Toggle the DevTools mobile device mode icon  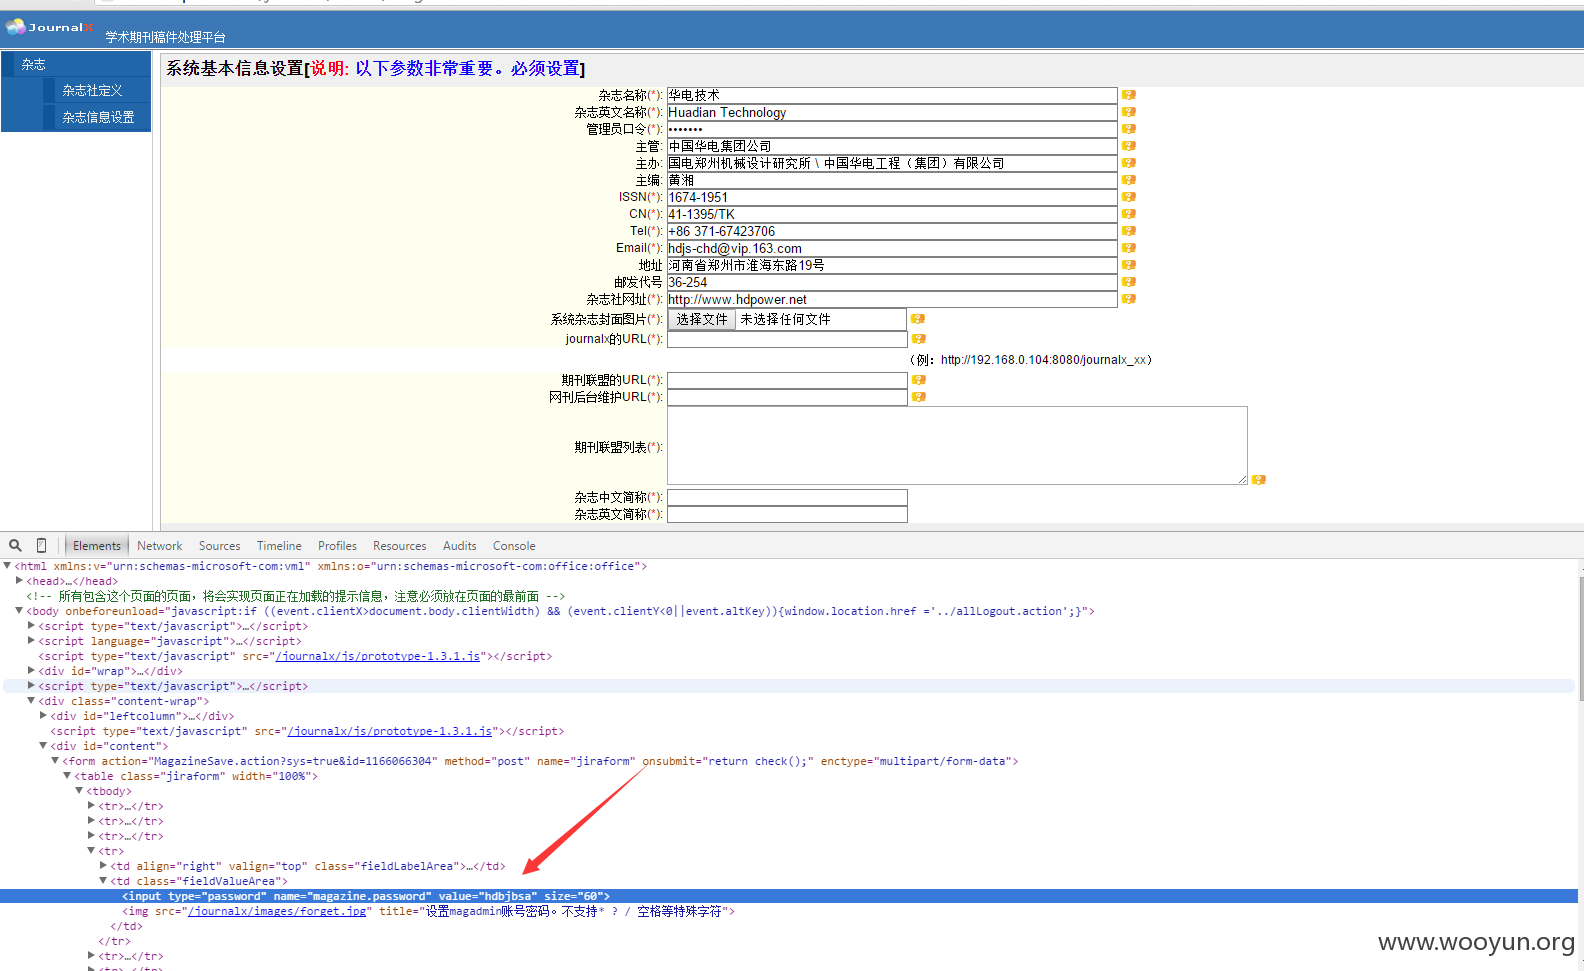click(x=41, y=546)
